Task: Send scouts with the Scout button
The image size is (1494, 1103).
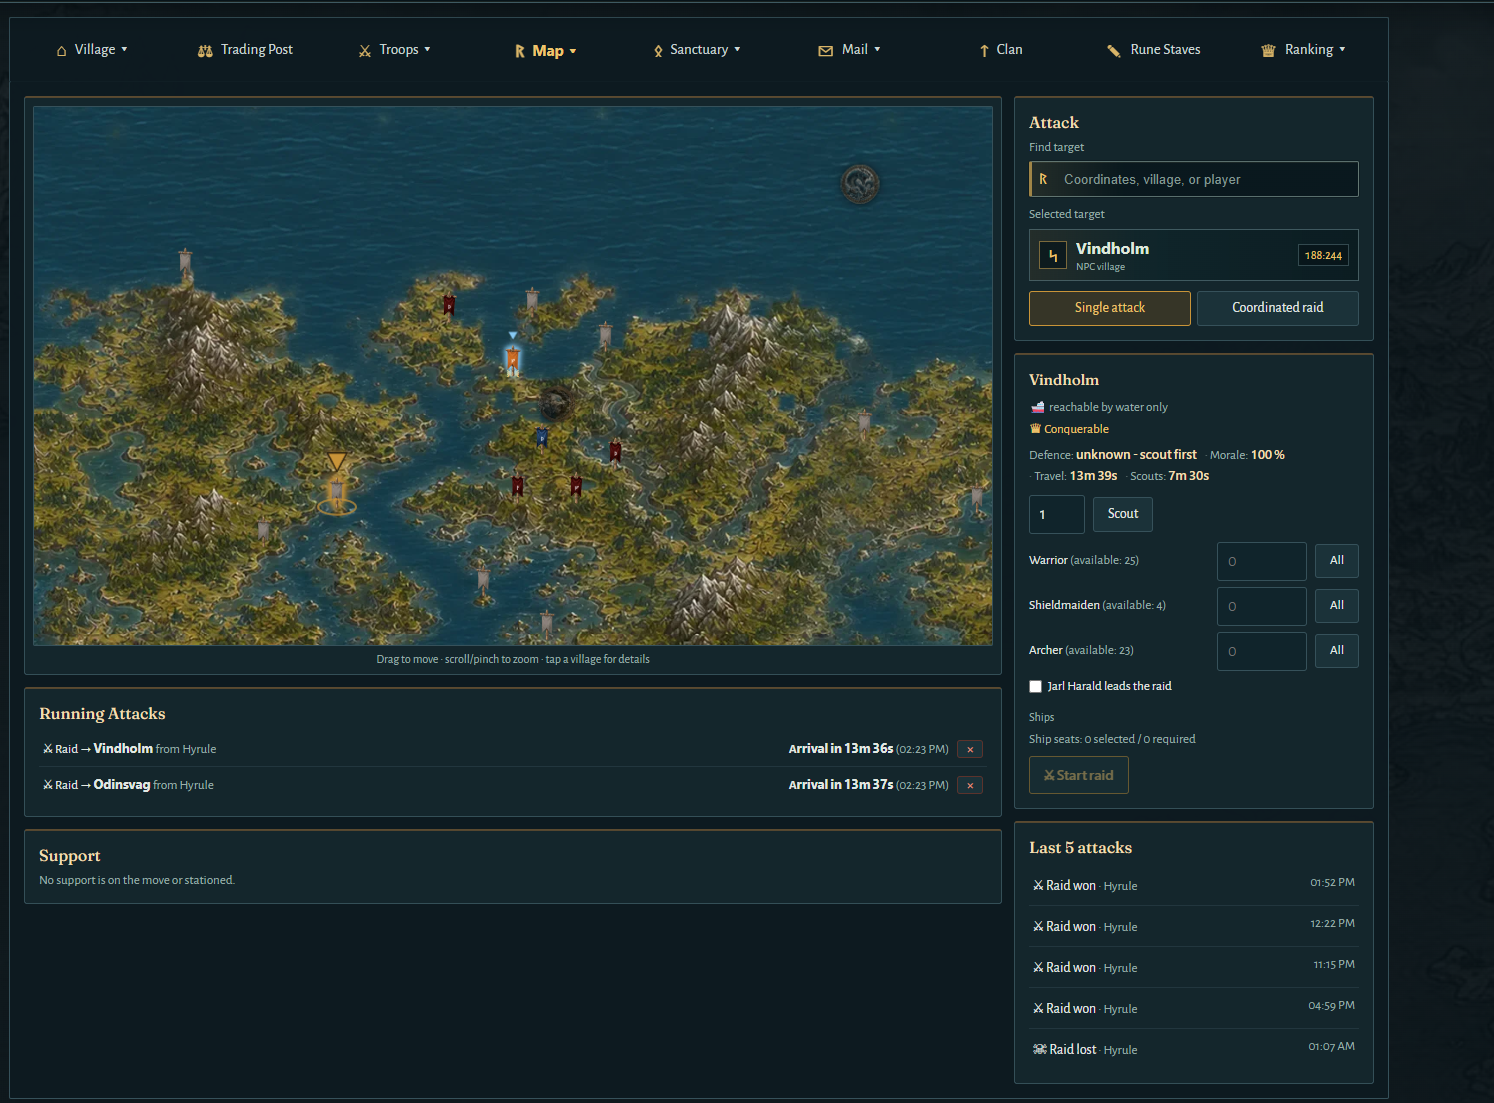Action: 1123,514
